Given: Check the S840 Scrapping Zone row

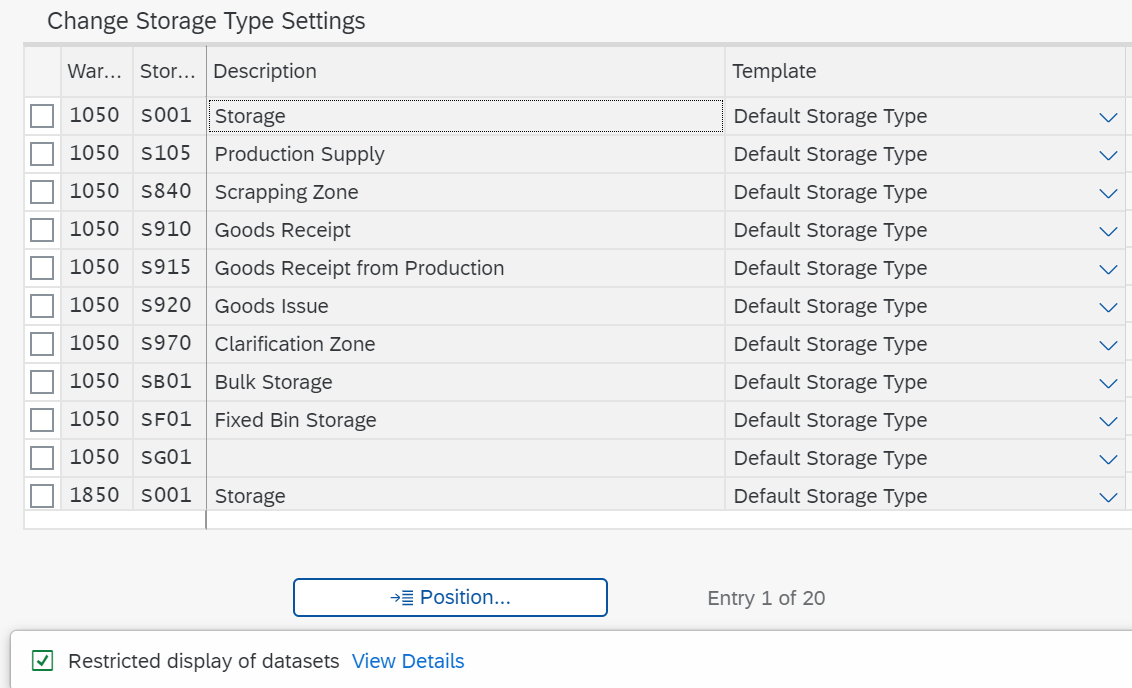Looking at the screenshot, I should click(x=42, y=192).
